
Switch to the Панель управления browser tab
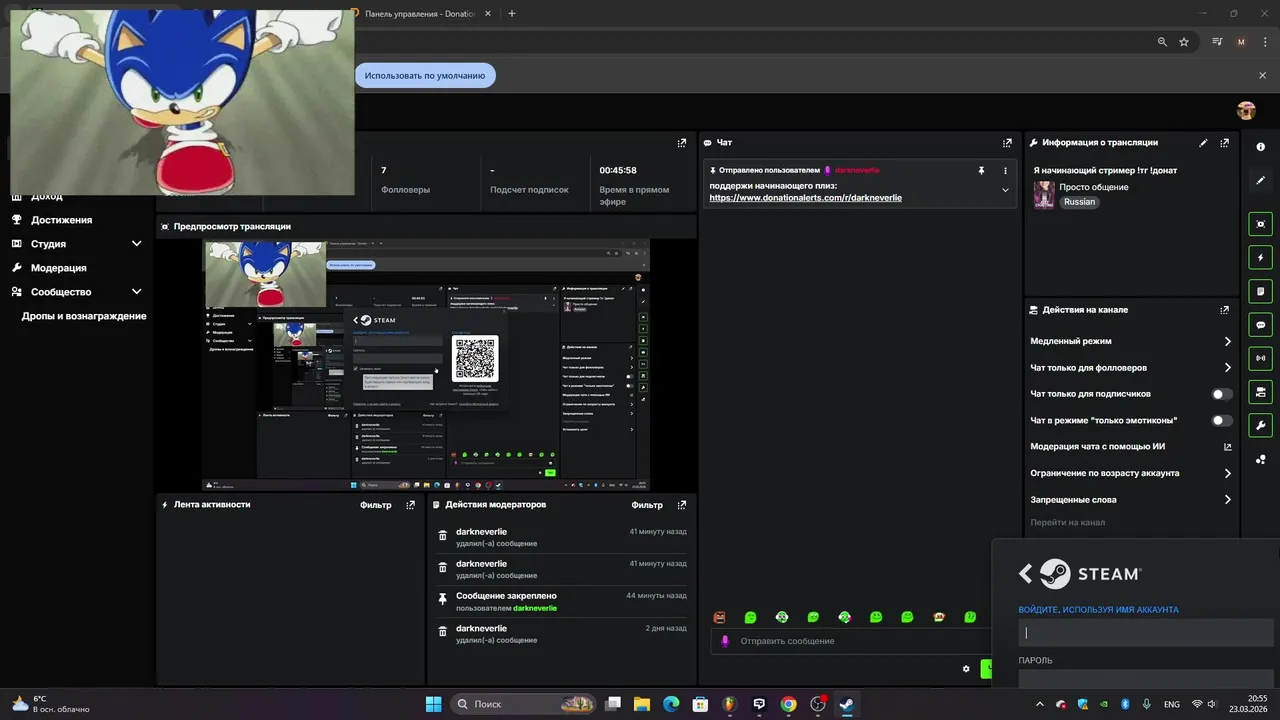[420, 13]
